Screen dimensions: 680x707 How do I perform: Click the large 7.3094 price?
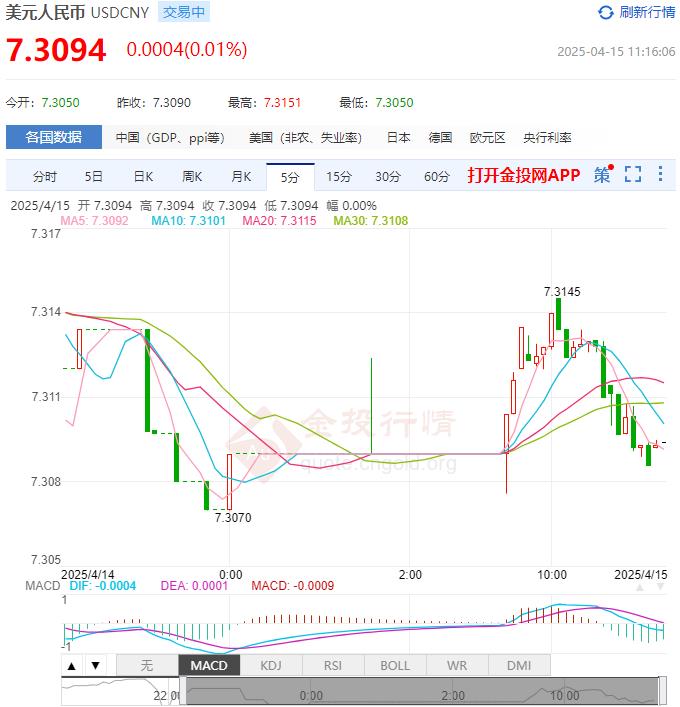[56, 50]
